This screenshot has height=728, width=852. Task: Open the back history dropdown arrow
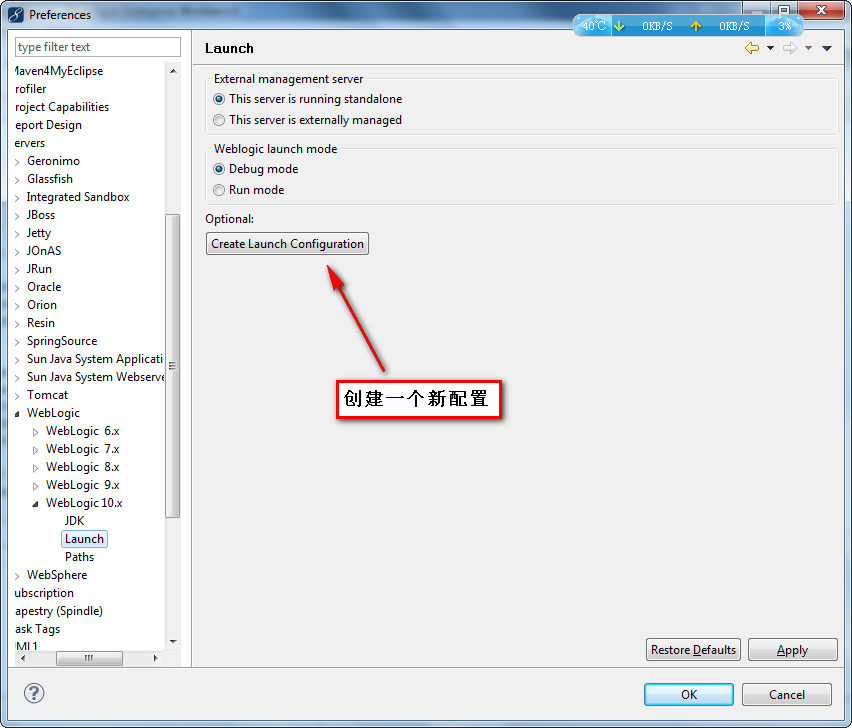point(770,48)
